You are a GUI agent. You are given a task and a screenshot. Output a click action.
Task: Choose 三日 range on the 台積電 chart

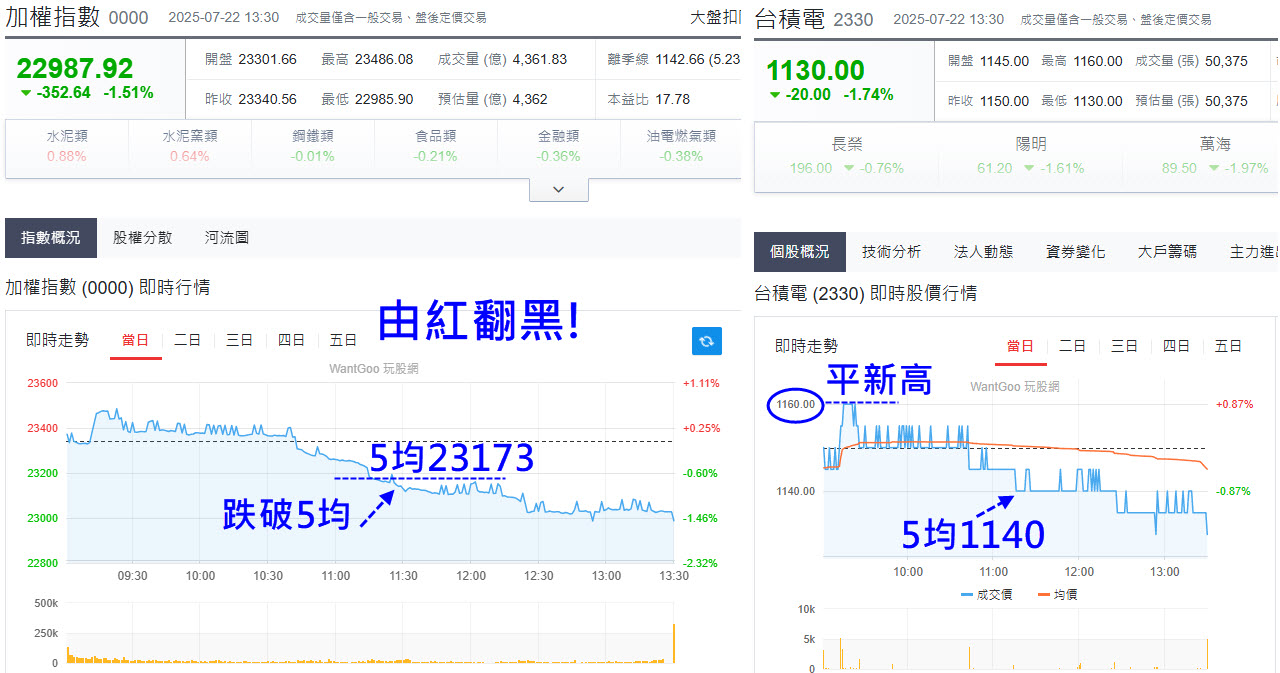(1124, 346)
